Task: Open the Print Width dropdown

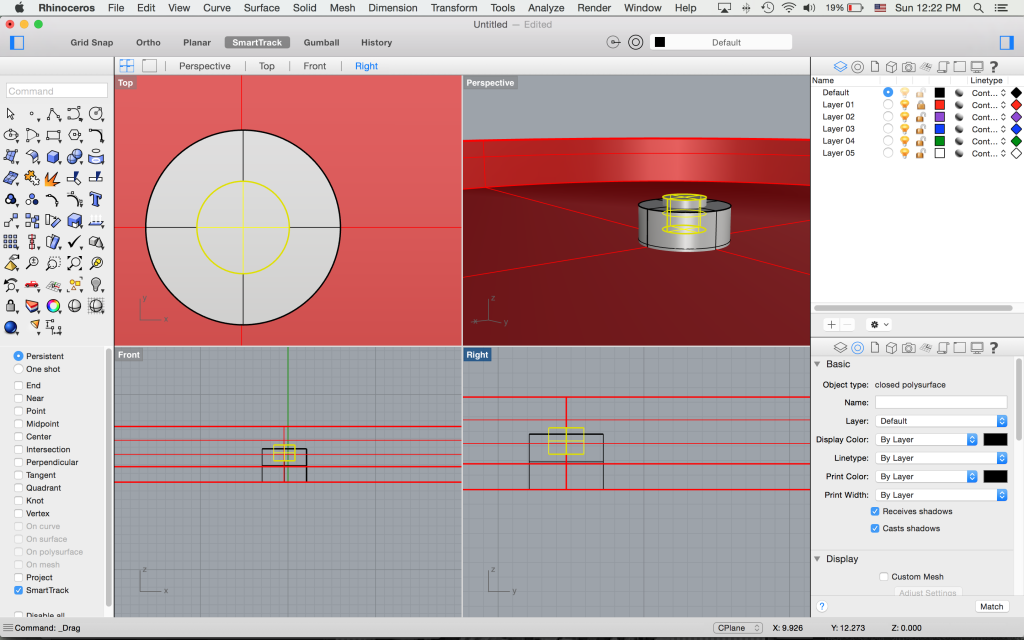Action: (x=941, y=495)
